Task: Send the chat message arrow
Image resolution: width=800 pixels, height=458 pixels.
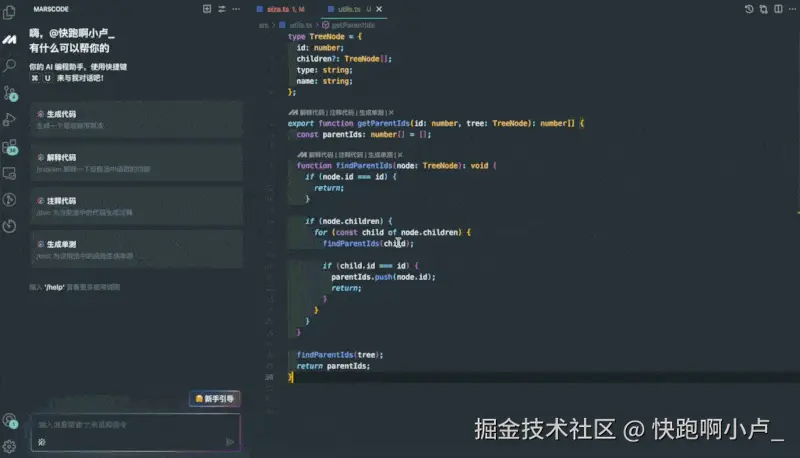Action: [230, 442]
